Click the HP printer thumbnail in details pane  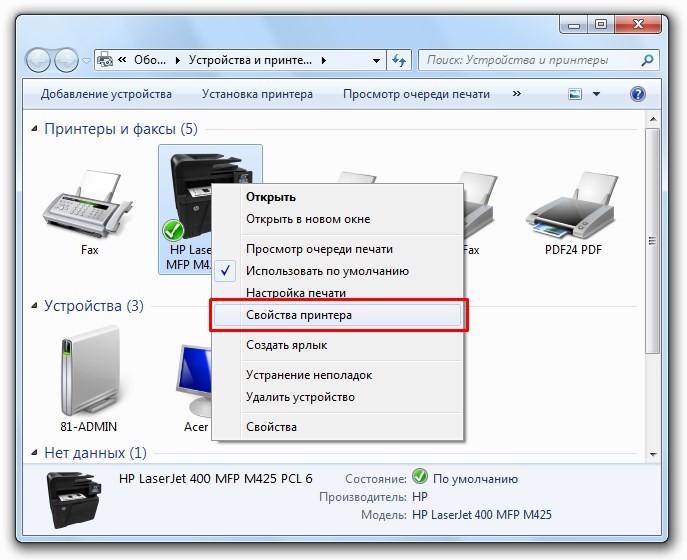(x=74, y=500)
